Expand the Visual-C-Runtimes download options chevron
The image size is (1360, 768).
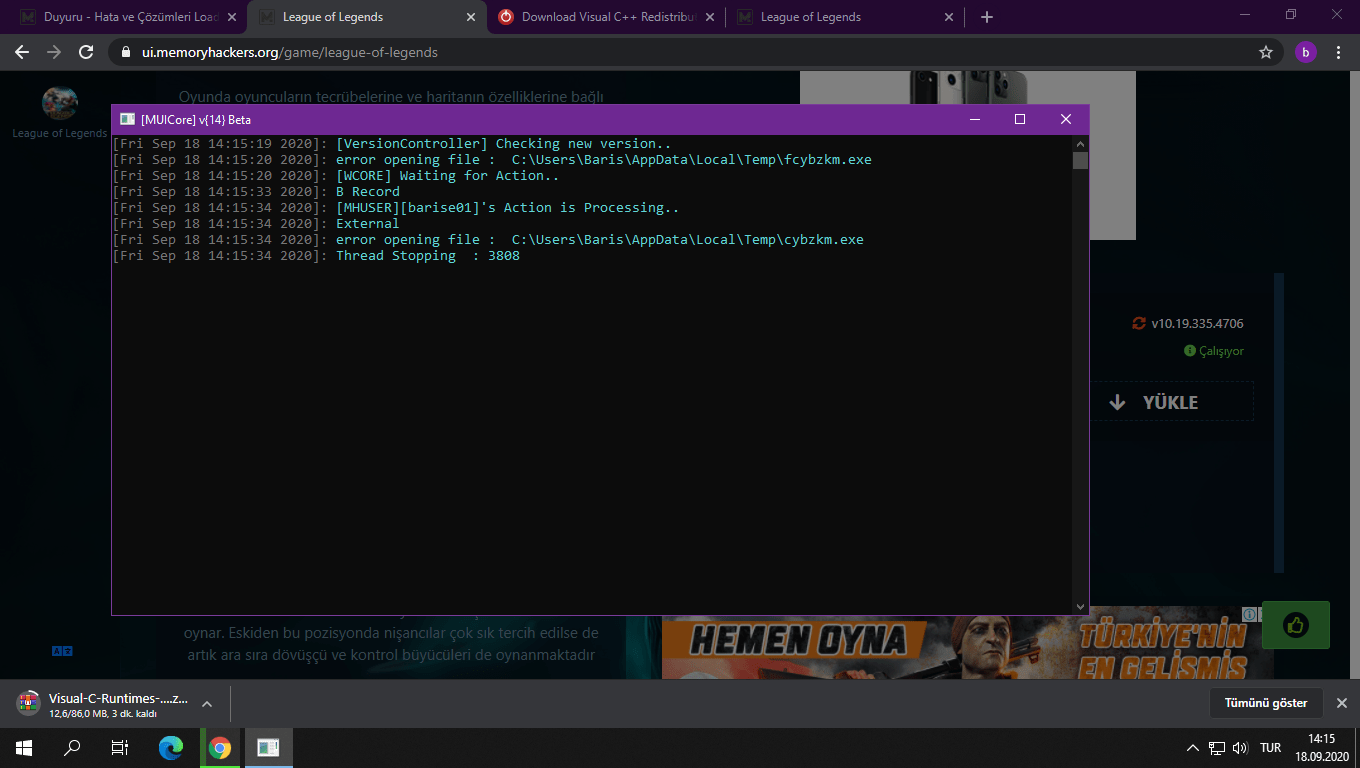click(207, 704)
